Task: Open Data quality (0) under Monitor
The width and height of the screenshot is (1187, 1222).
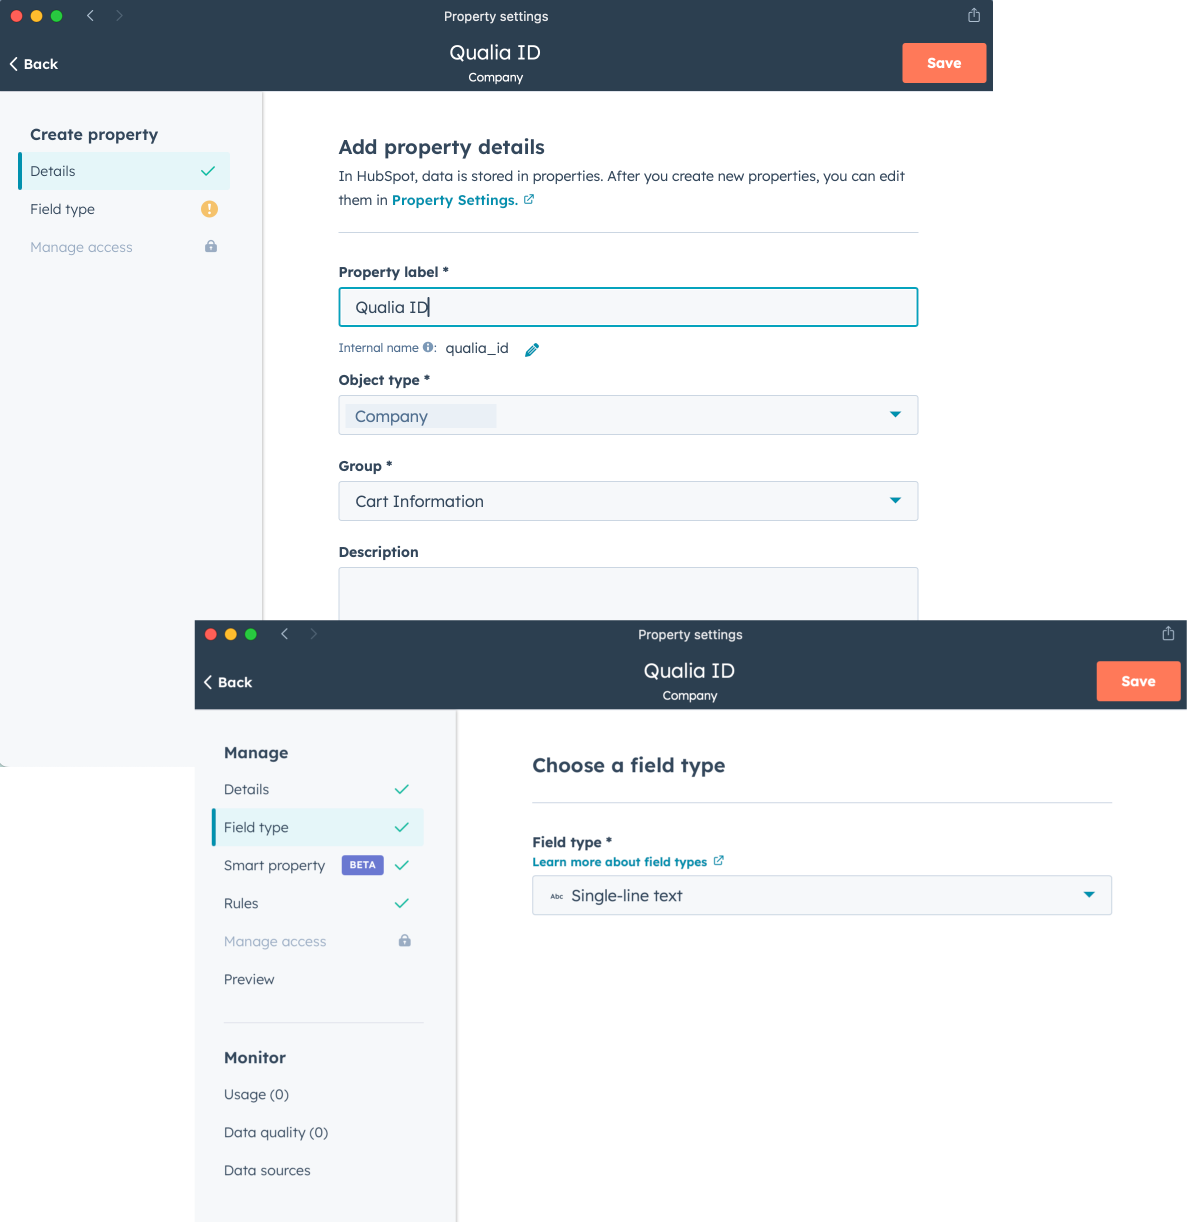Action: (276, 1132)
